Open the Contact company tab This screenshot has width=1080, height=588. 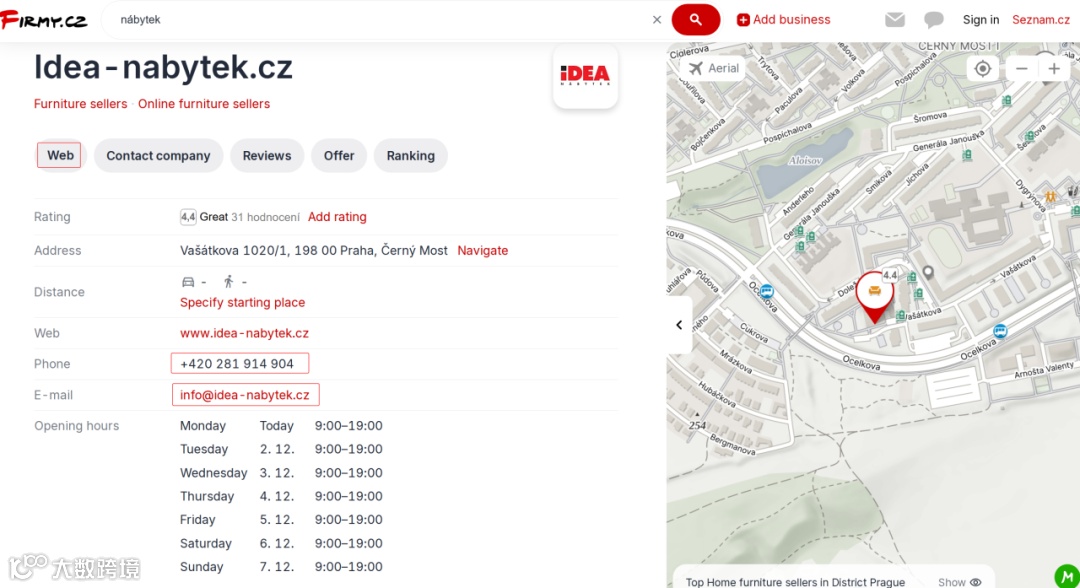point(158,156)
